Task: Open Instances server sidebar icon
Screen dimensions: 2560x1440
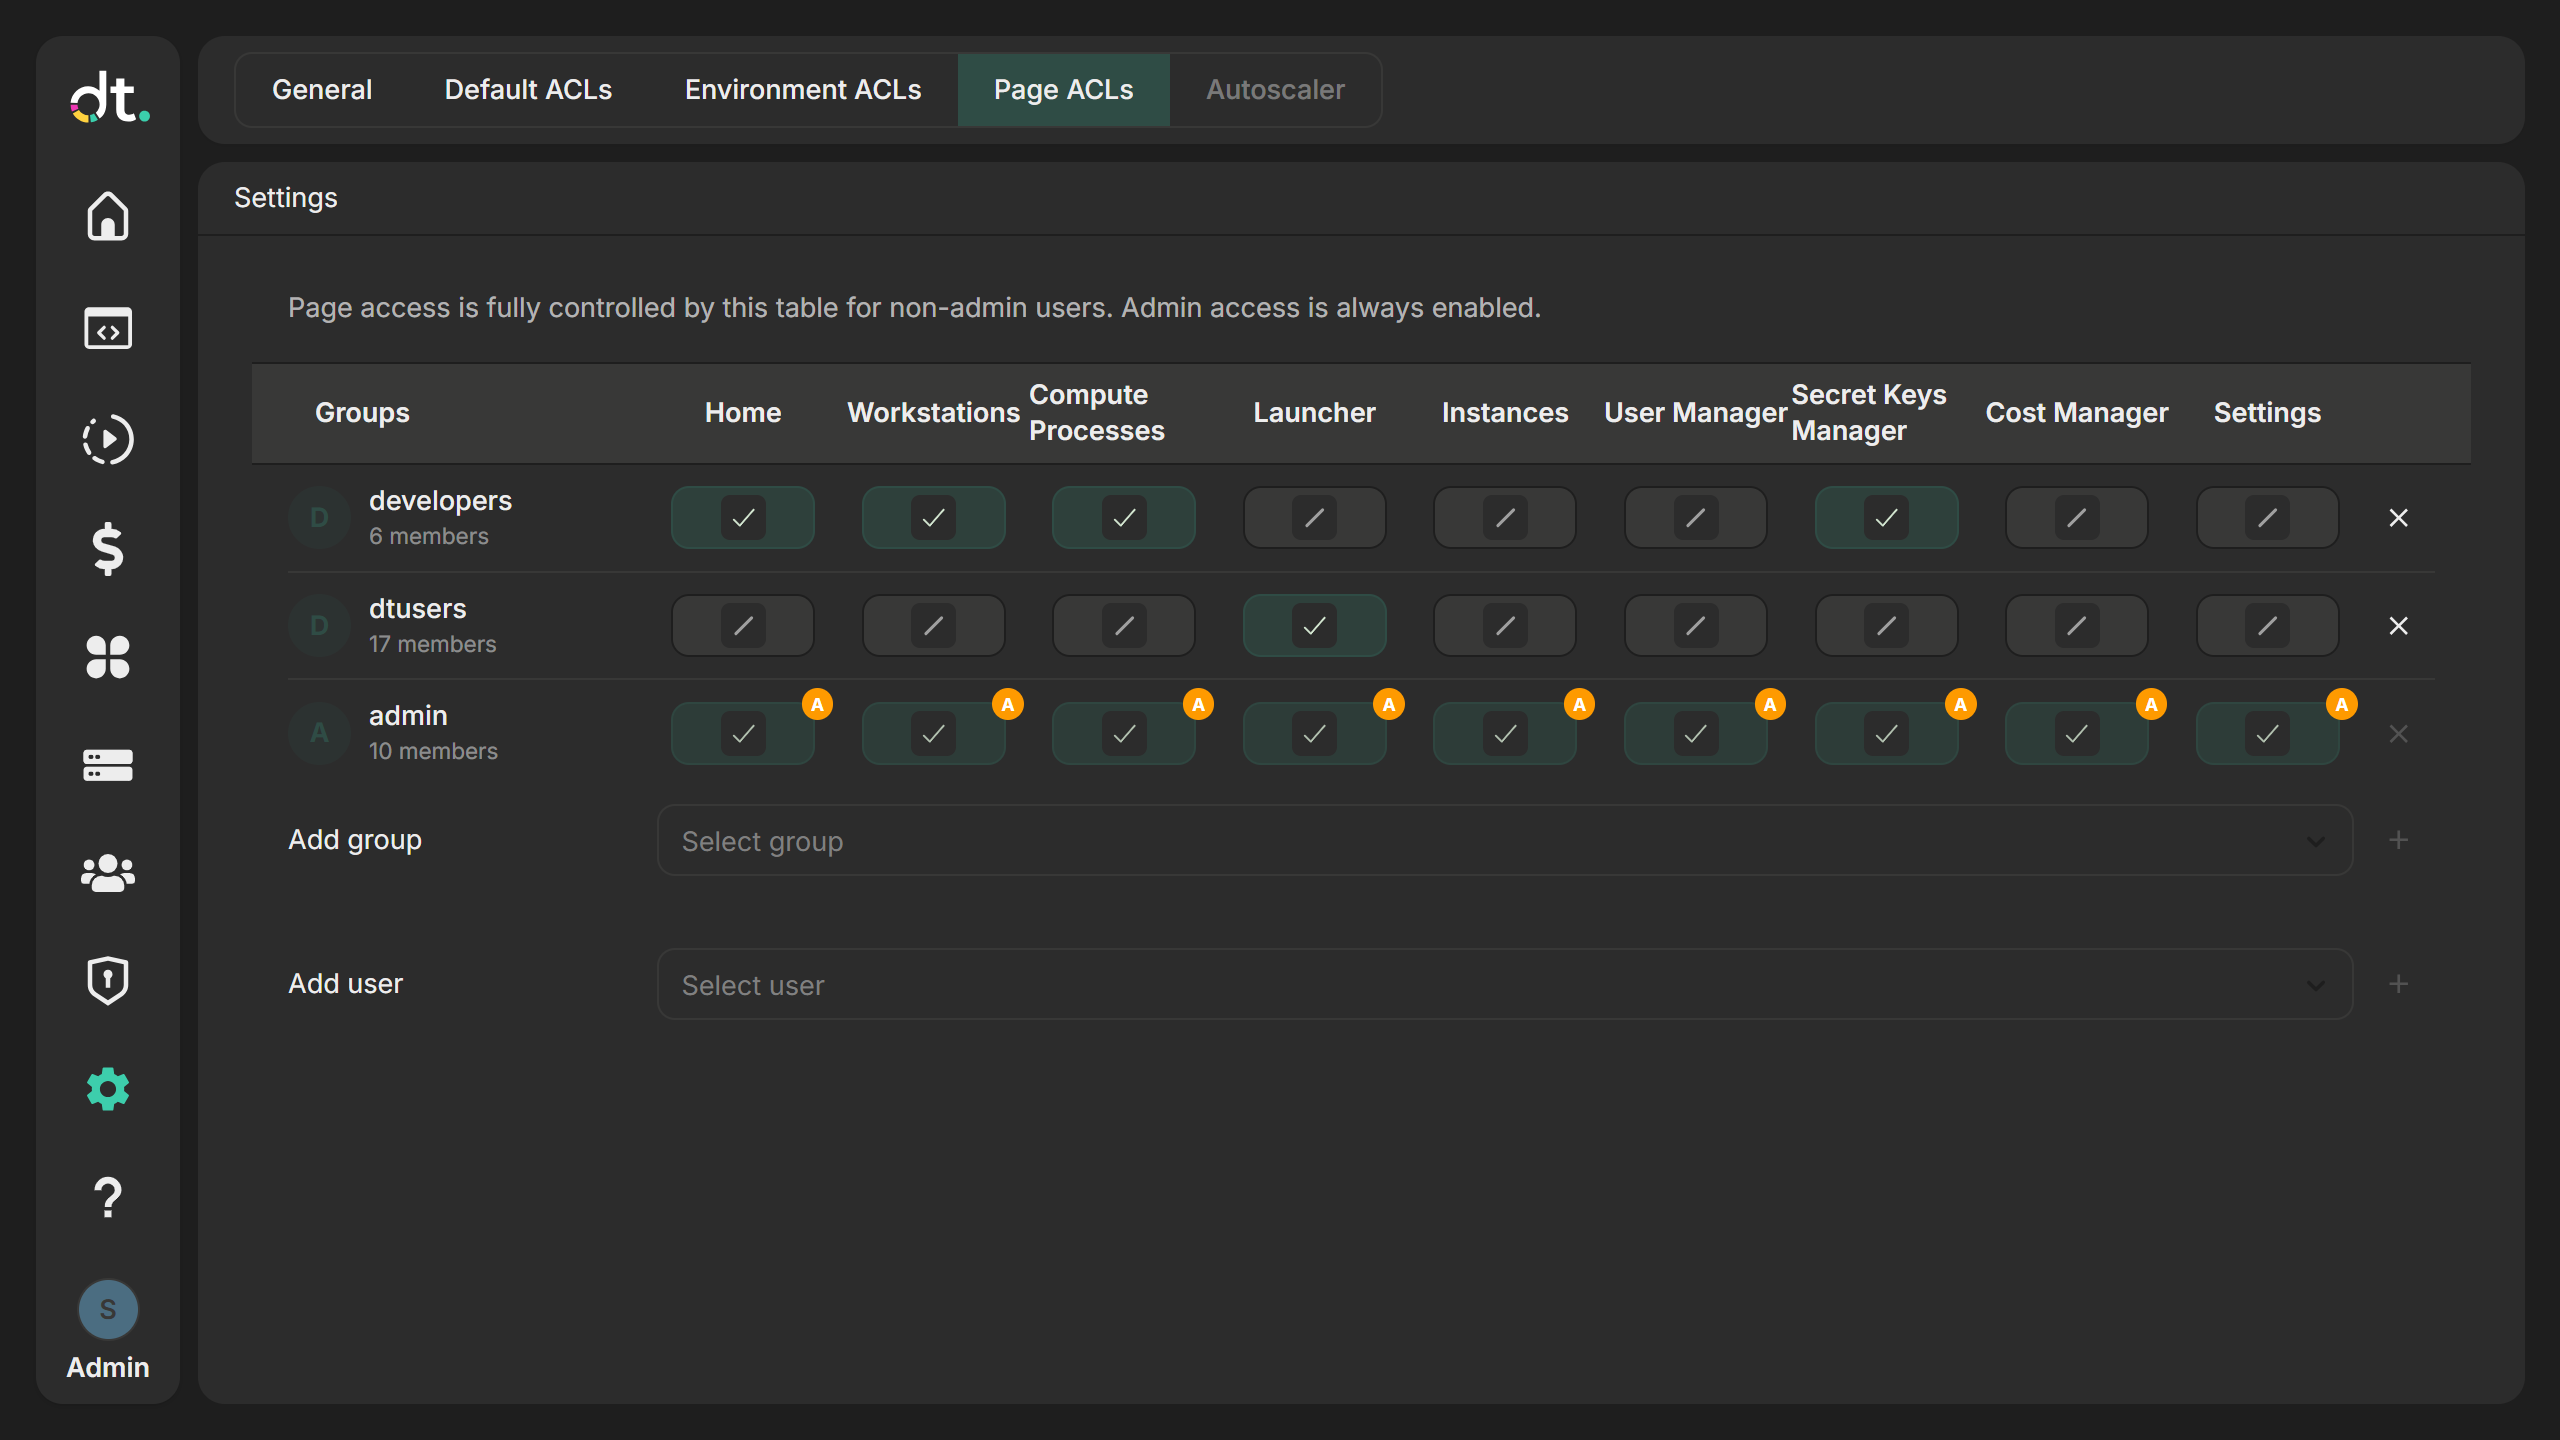Action: coord(108,765)
